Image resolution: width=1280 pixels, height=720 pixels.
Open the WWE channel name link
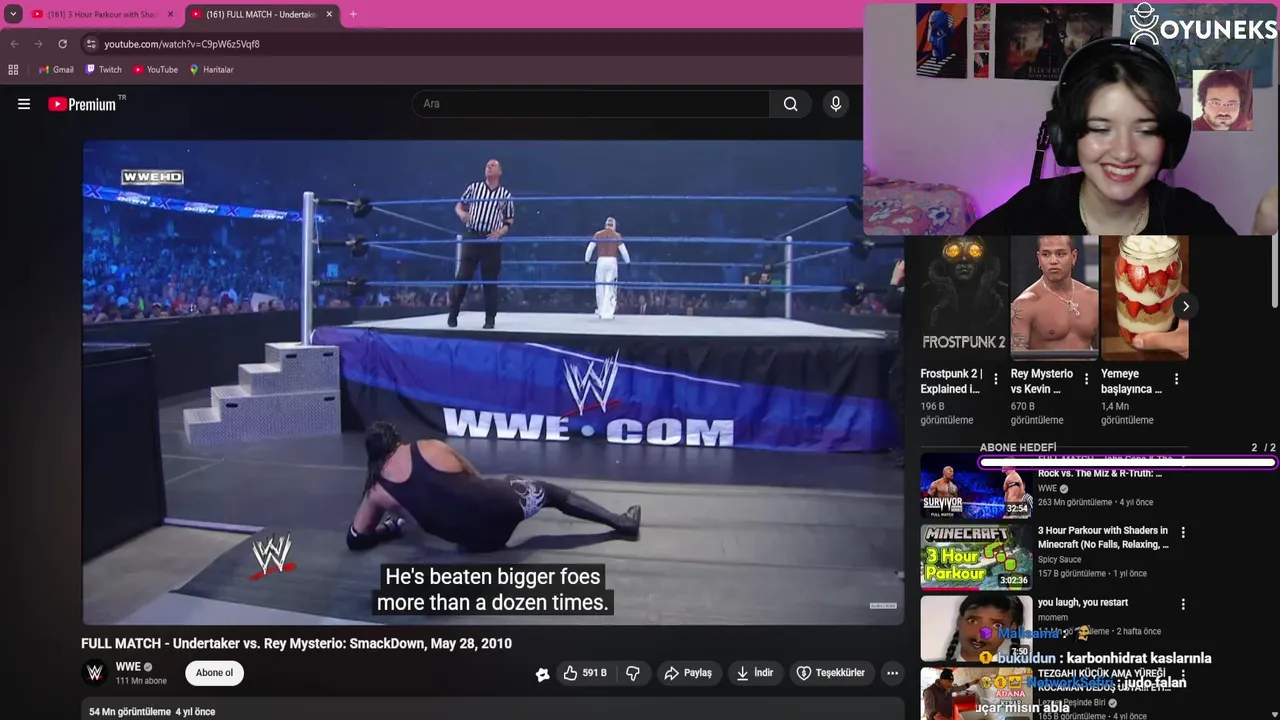pos(128,667)
